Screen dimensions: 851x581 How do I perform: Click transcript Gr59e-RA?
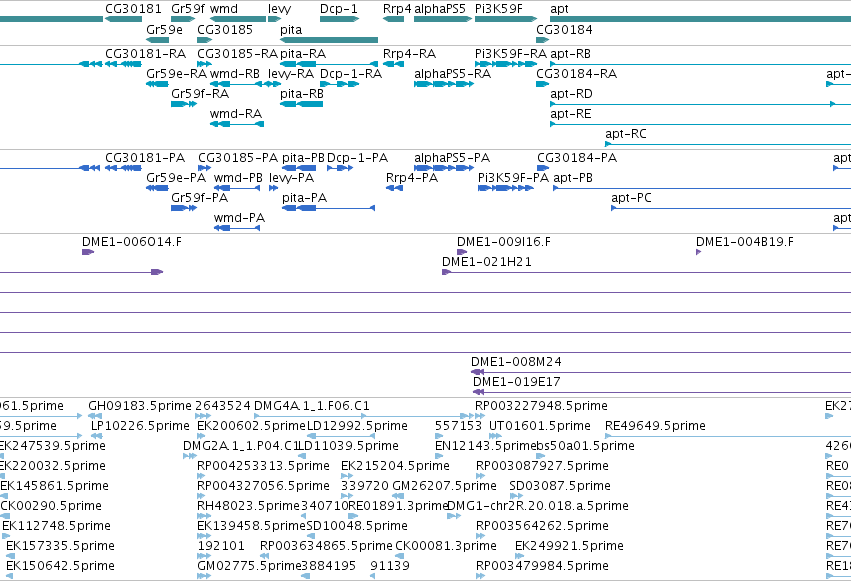(176, 74)
